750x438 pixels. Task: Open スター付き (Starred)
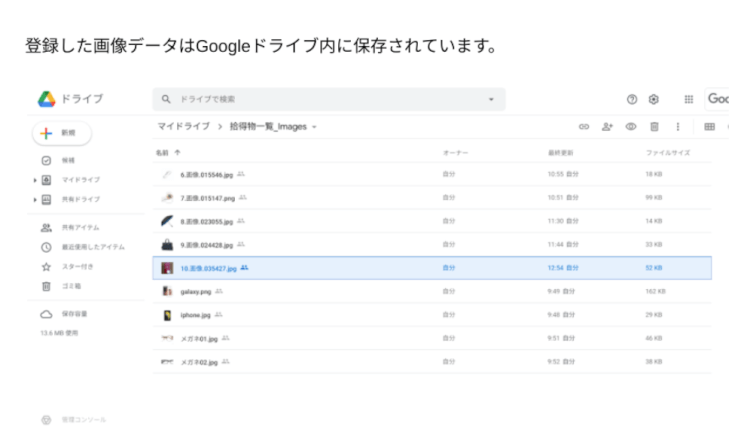point(77,267)
